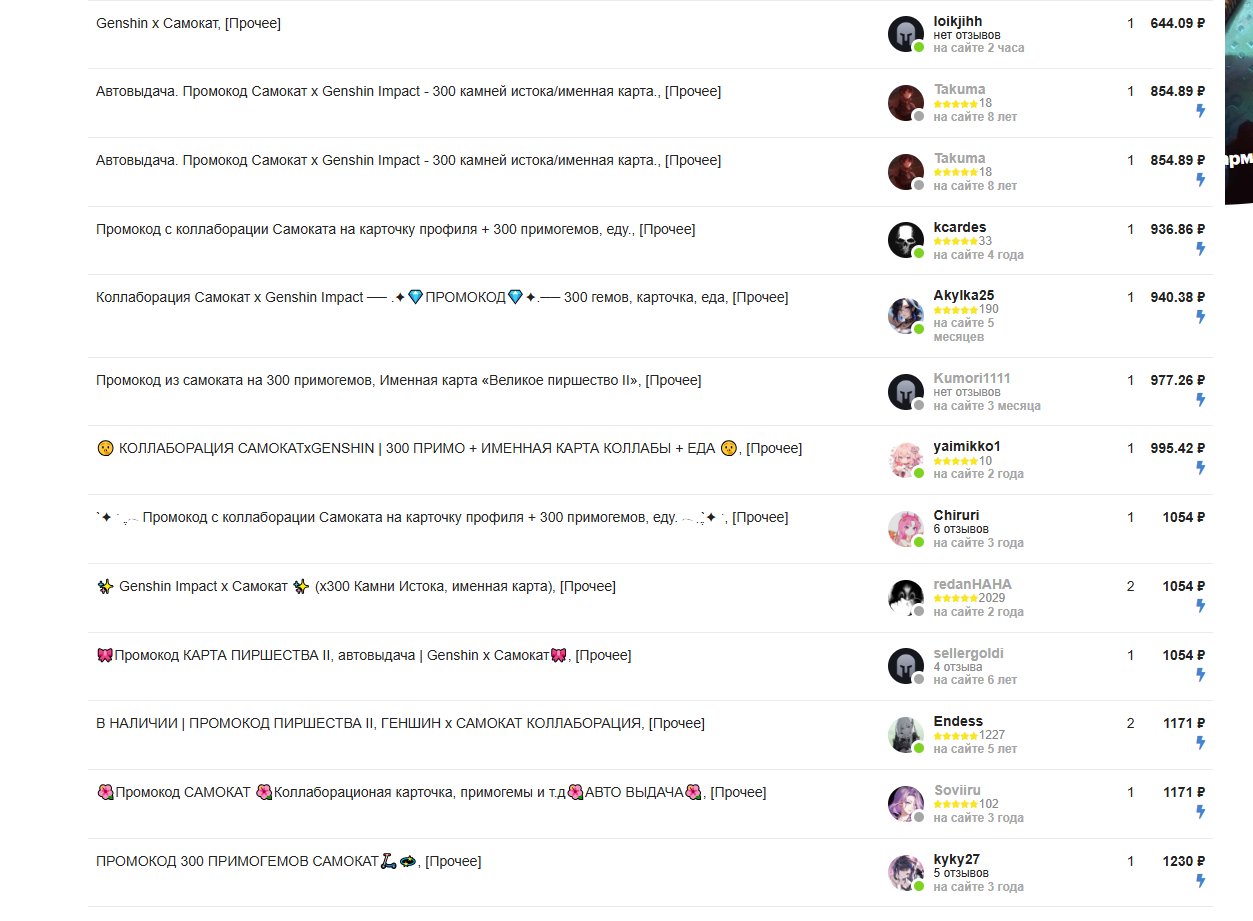The image size is (1253, 921).
Task: Click loikjihh seller avatar icon
Action: [x=906, y=34]
